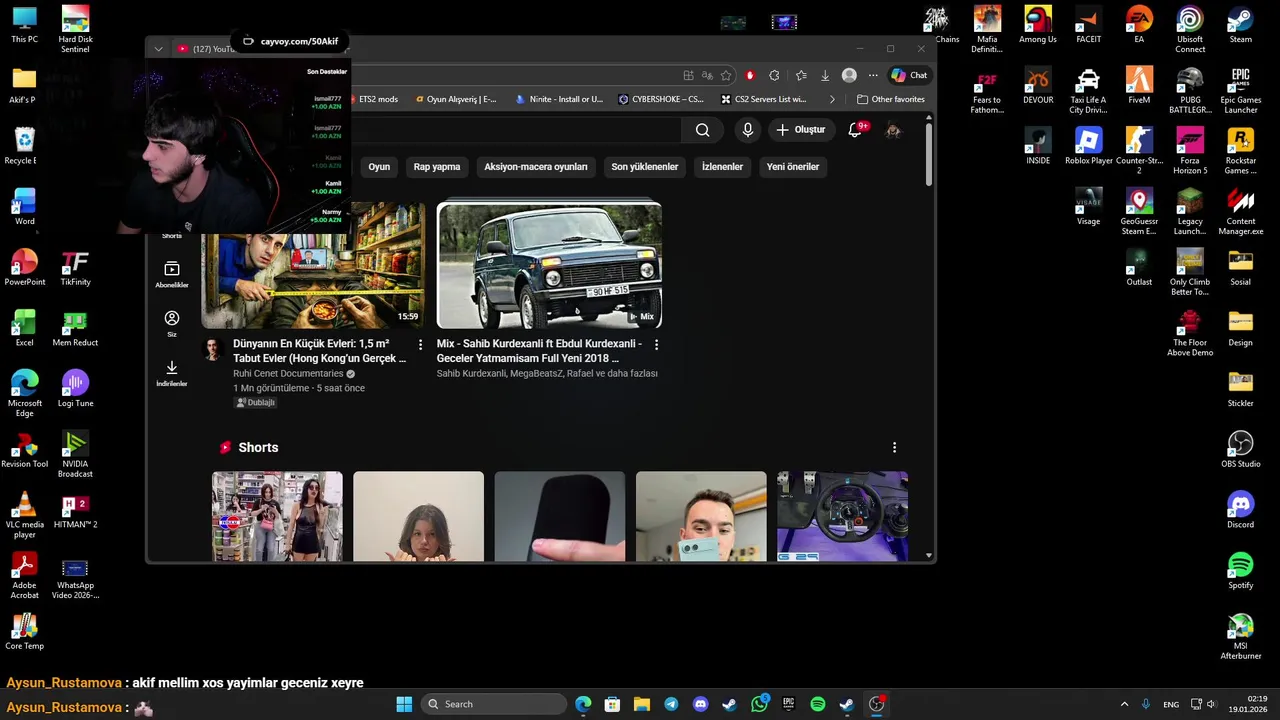Select the Rap yapma filter chip
The image size is (1280, 720).
(x=437, y=167)
